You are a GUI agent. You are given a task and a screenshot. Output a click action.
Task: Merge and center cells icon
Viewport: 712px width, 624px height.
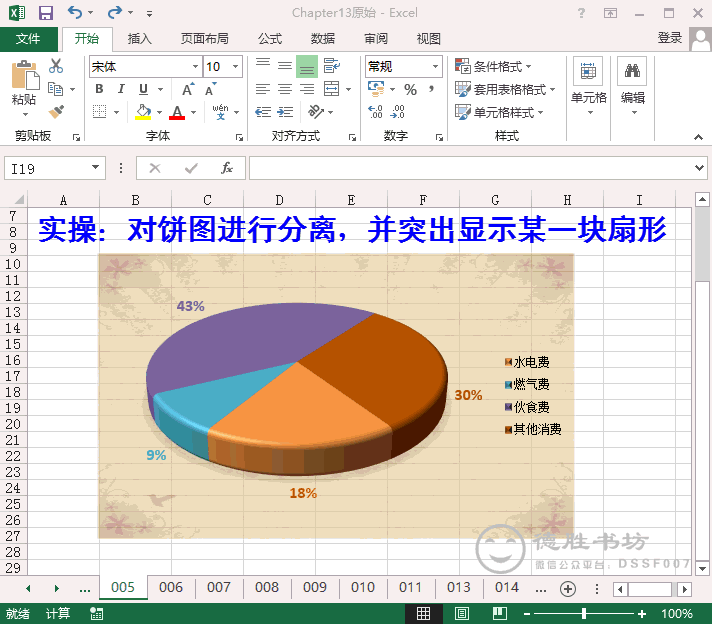point(331,89)
